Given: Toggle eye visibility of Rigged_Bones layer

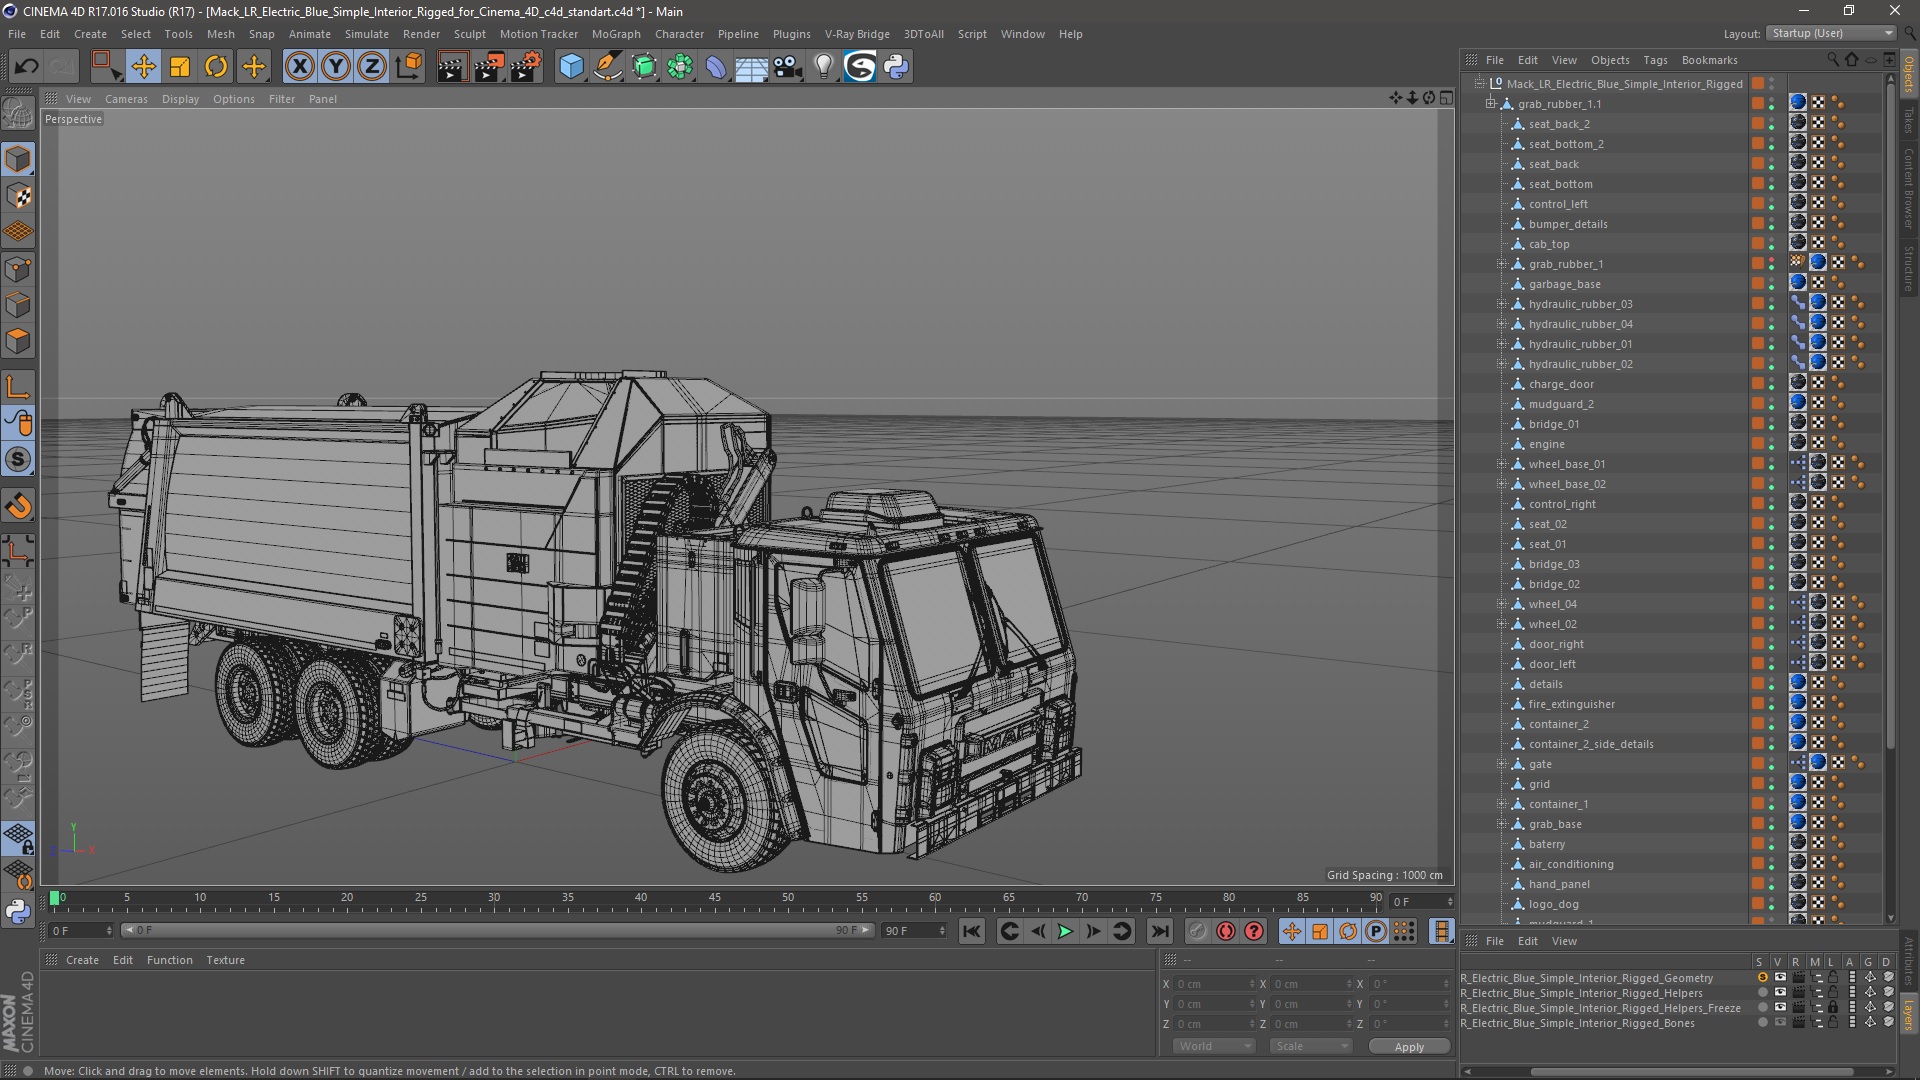Looking at the screenshot, I should 1780,1023.
